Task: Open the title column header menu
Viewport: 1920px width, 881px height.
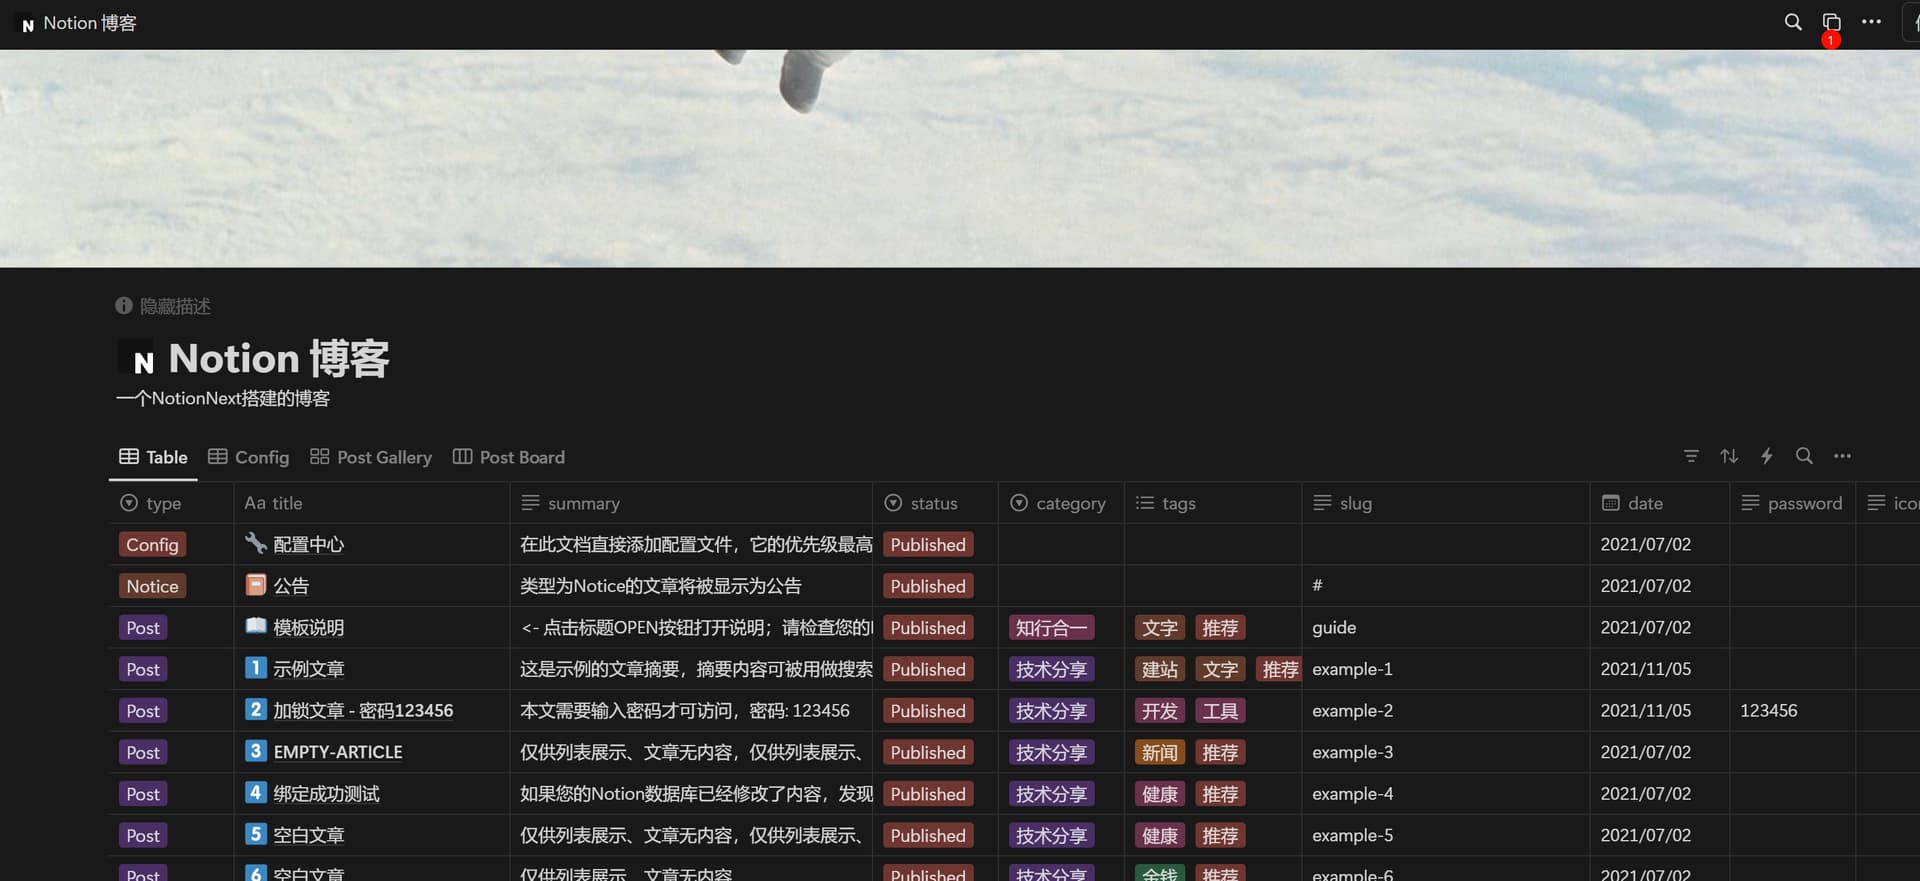Action: tap(372, 503)
